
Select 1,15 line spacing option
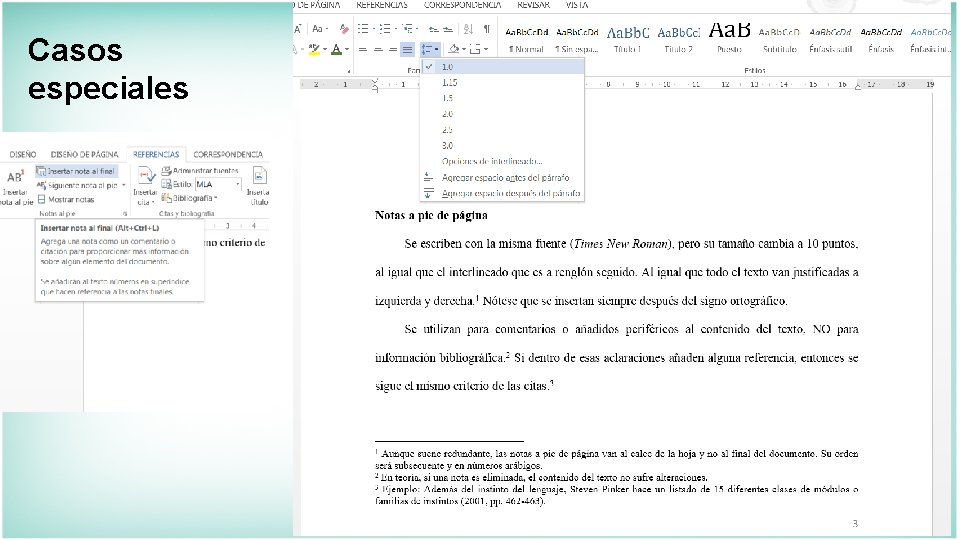click(x=502, y=83)
